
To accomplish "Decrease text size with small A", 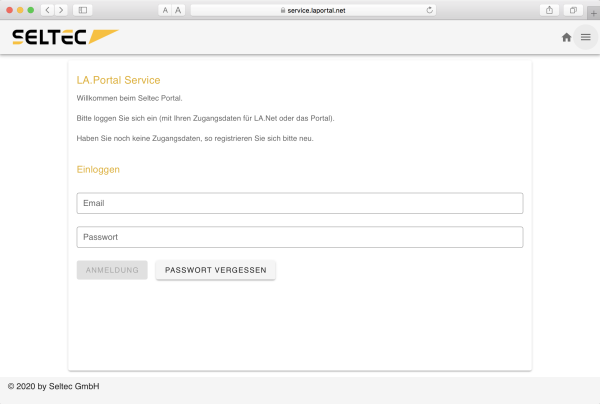I will coord(165,10).
